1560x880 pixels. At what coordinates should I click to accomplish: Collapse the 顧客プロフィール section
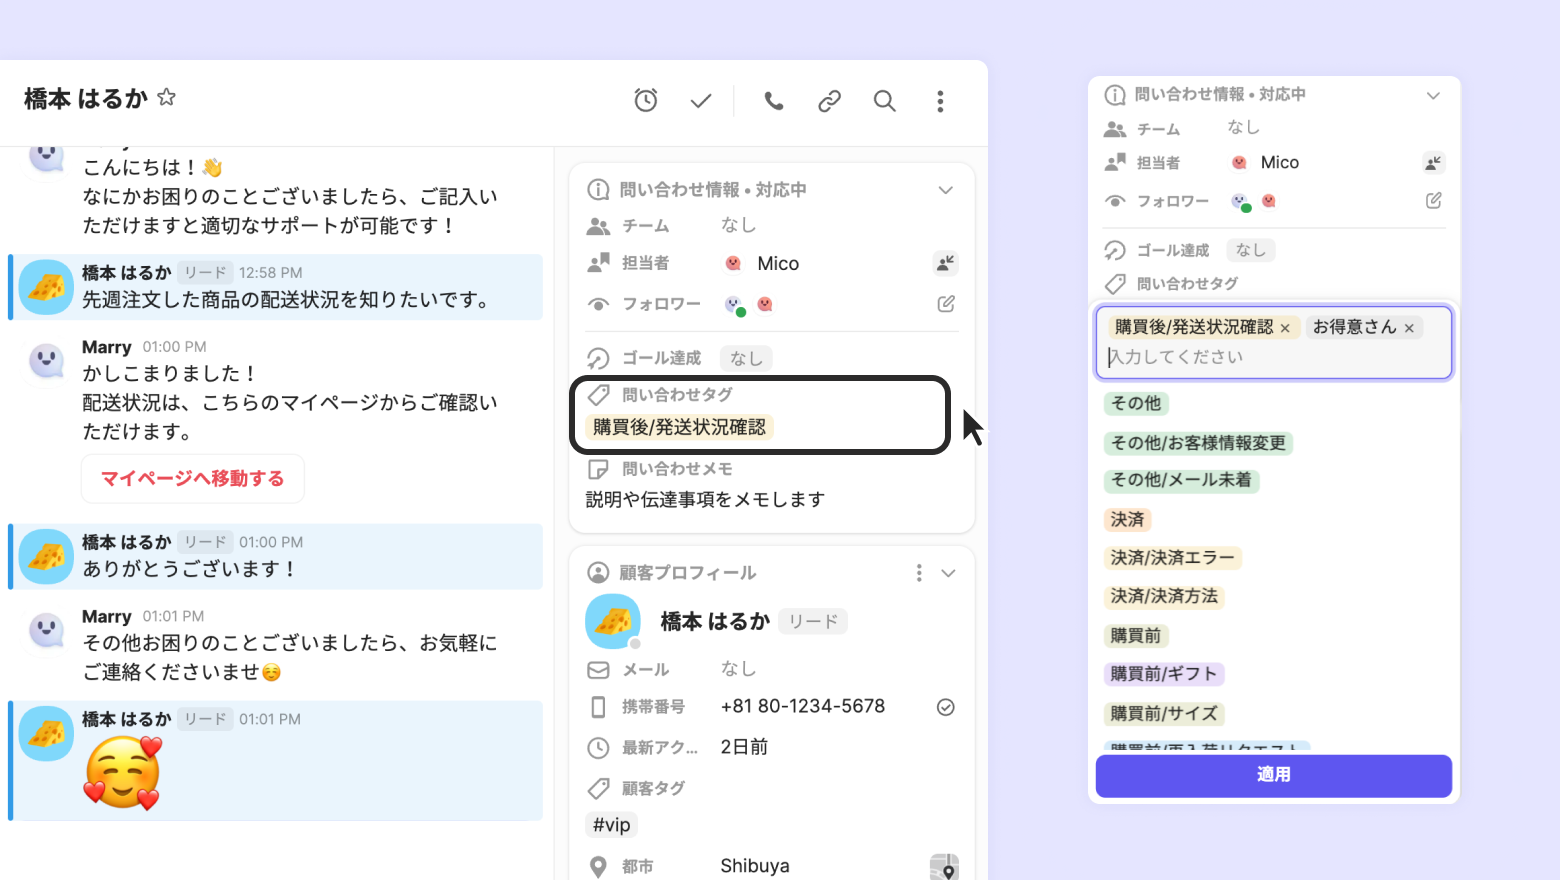coord(948,573)
